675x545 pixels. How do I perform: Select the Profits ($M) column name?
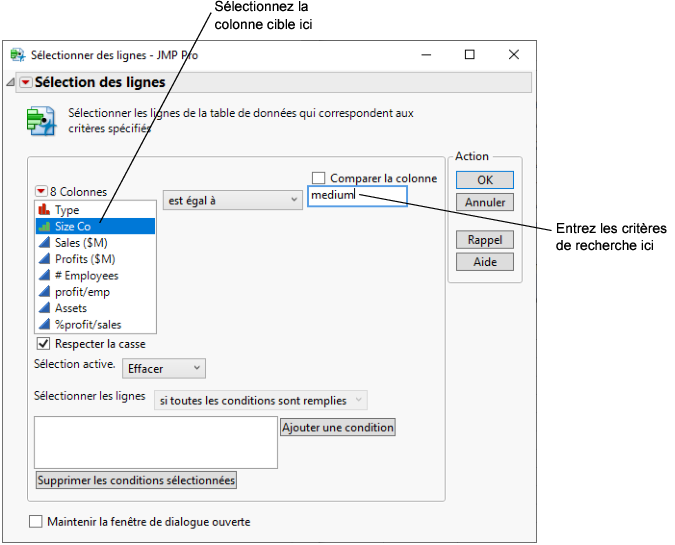coord(85,259)
